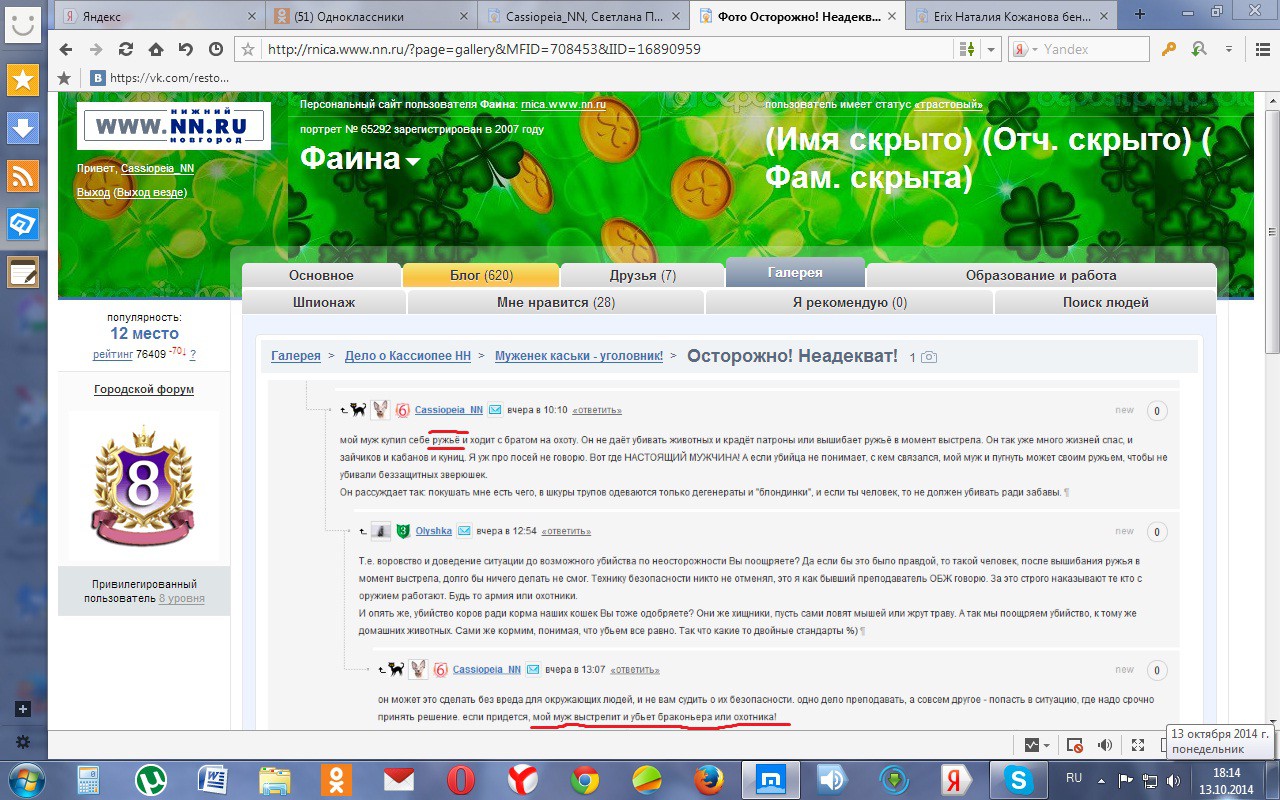Click ответить under Olyshka's comment
Screen dimensions: 1280x800
click(566, 531)
